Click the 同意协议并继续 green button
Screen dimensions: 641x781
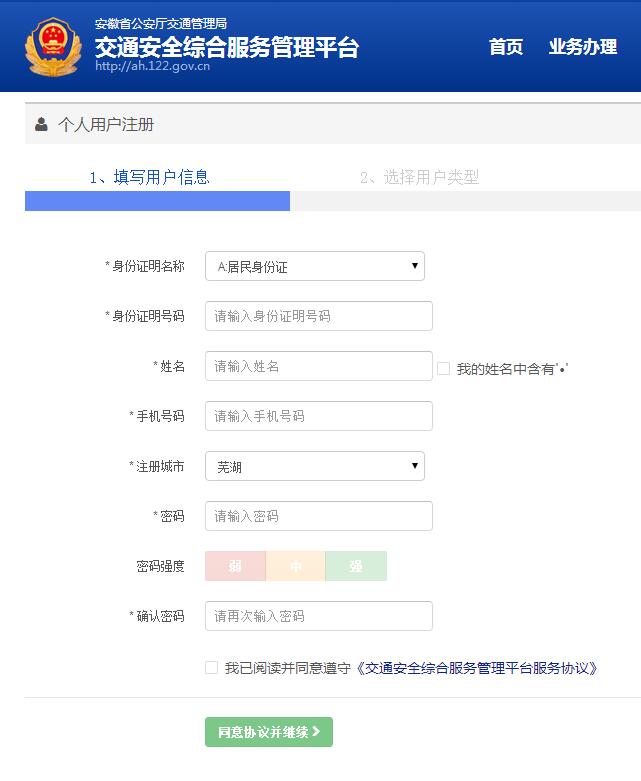269,732
